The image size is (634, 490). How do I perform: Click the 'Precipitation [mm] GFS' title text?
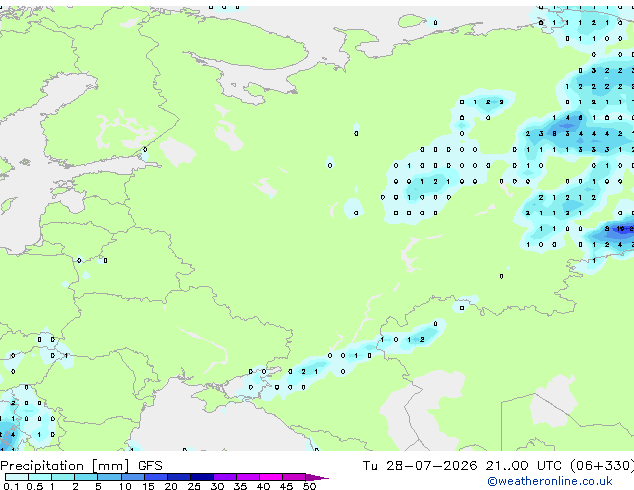tap(81, 466)
